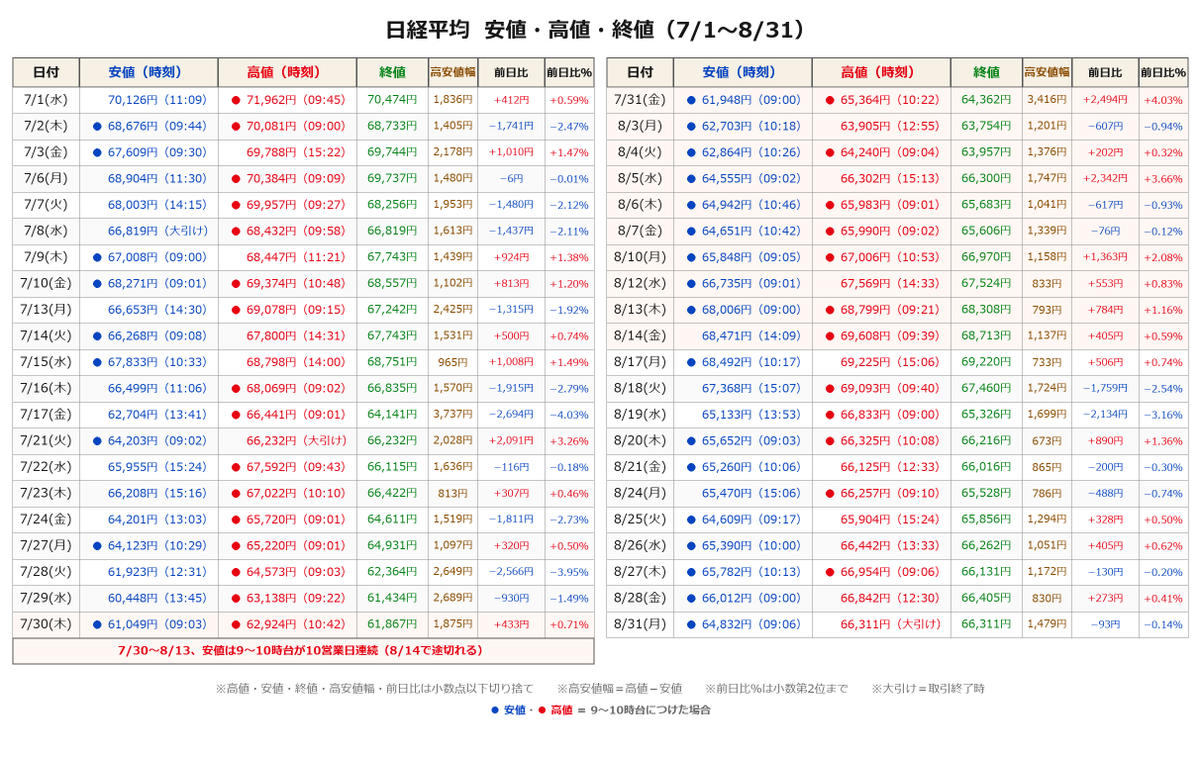Viewport: 1200px width, 757px height.
Task: Select the closing value 63,957円
Action: click(x=986, y=152)
